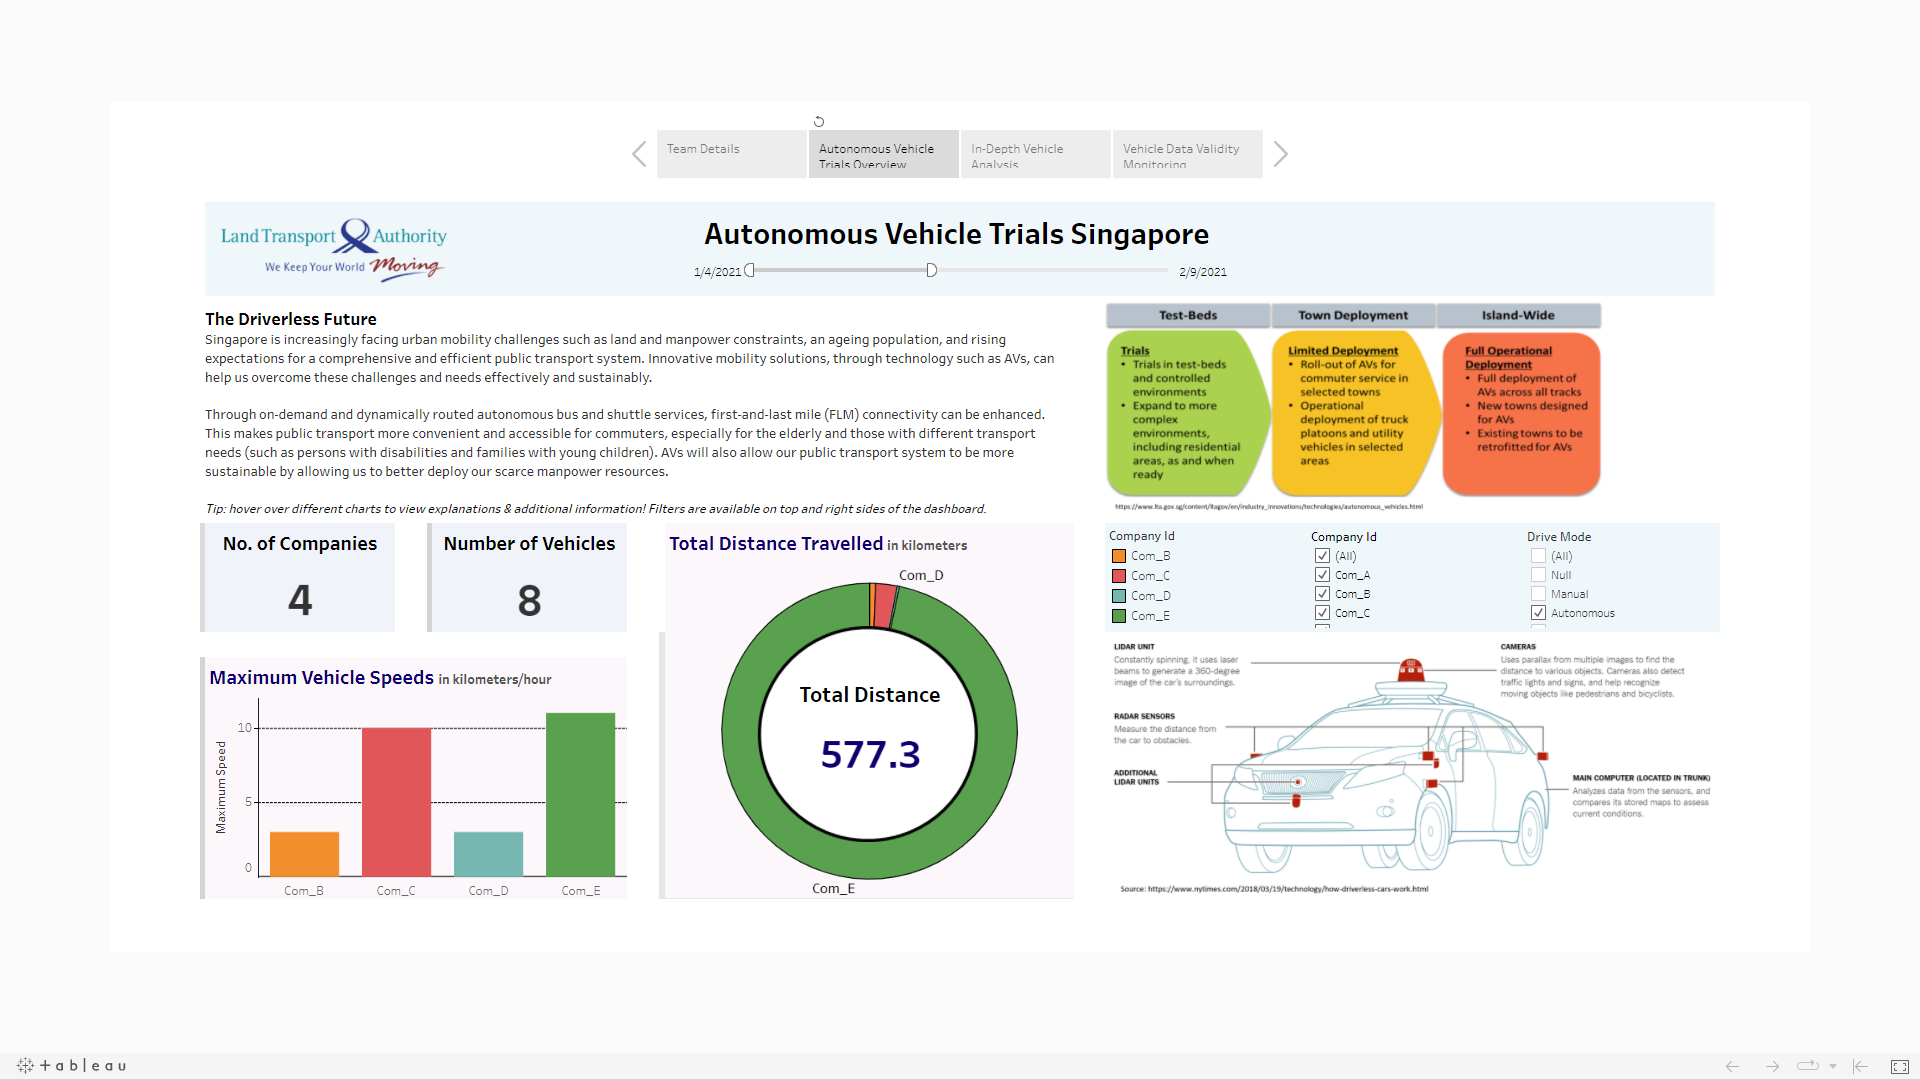This screenshot has width=1920, height=1080.
Task: Click the undo arrow in bottom toolbar
Action: coord(1732,1066)
